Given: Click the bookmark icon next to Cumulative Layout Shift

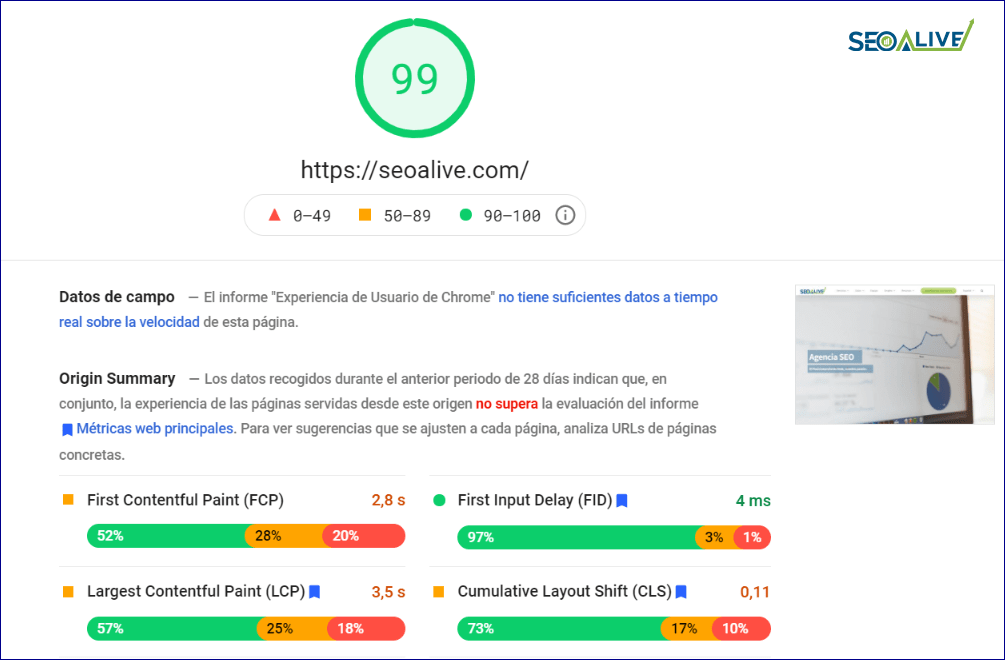Looking at the screenshot, I should 679,592.
